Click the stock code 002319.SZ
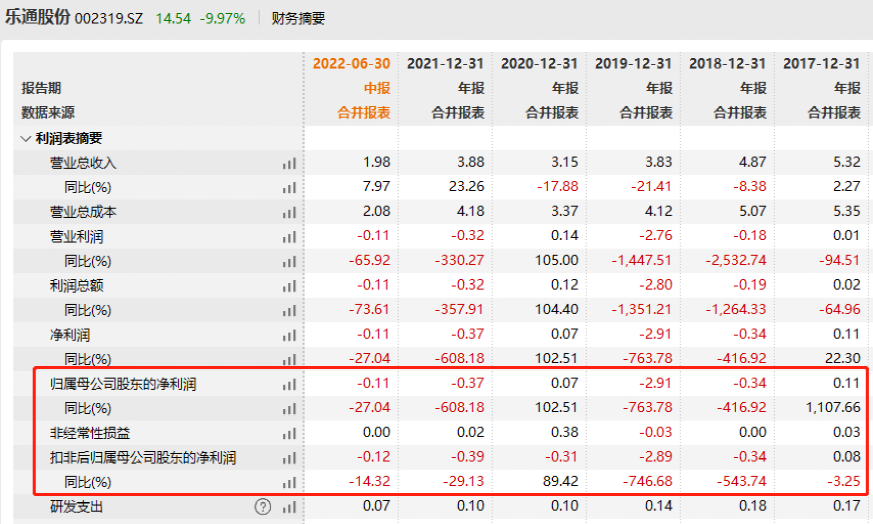873x524 pixels. 111,19
